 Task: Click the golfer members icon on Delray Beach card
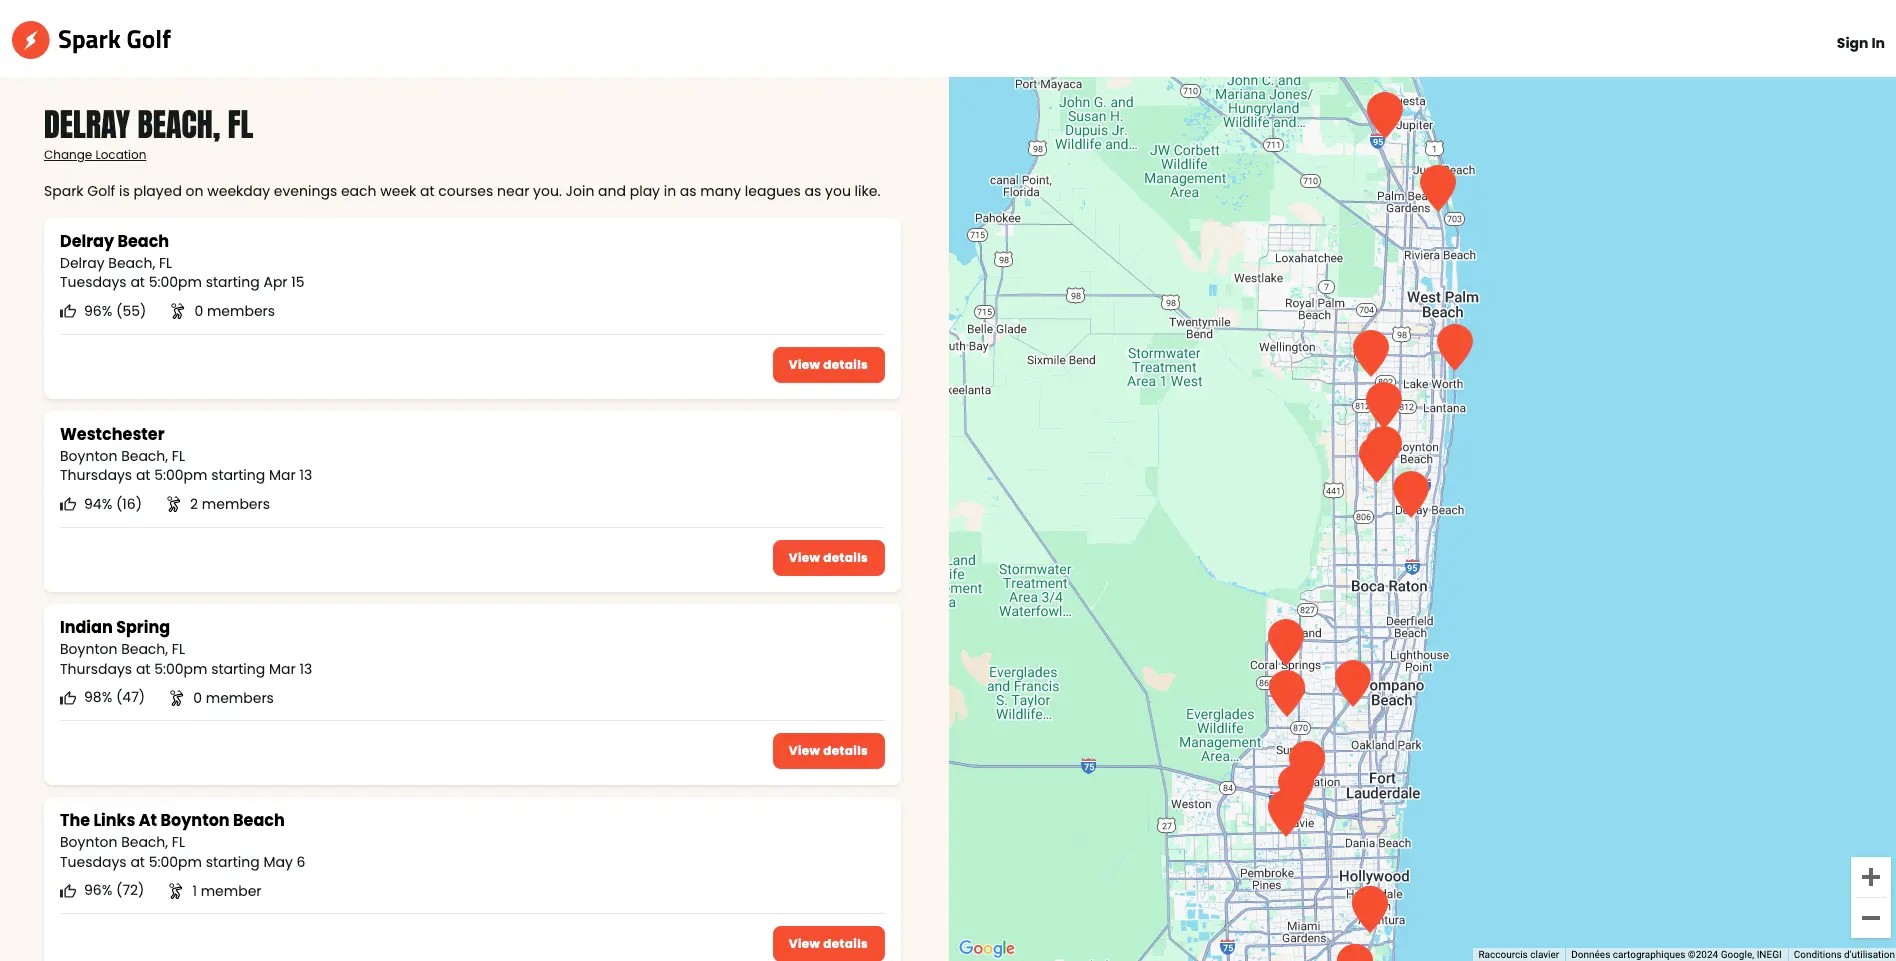177,311
